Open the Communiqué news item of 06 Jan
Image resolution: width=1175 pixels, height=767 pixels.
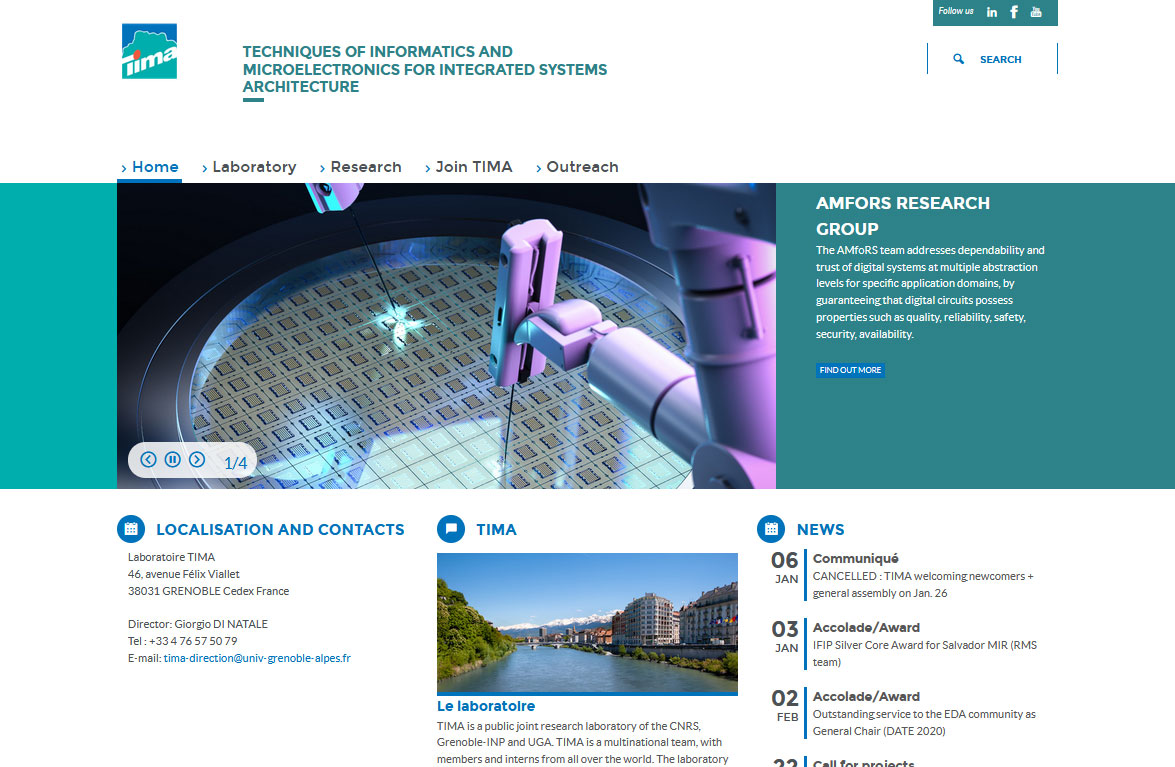click(x=855, y=559)
